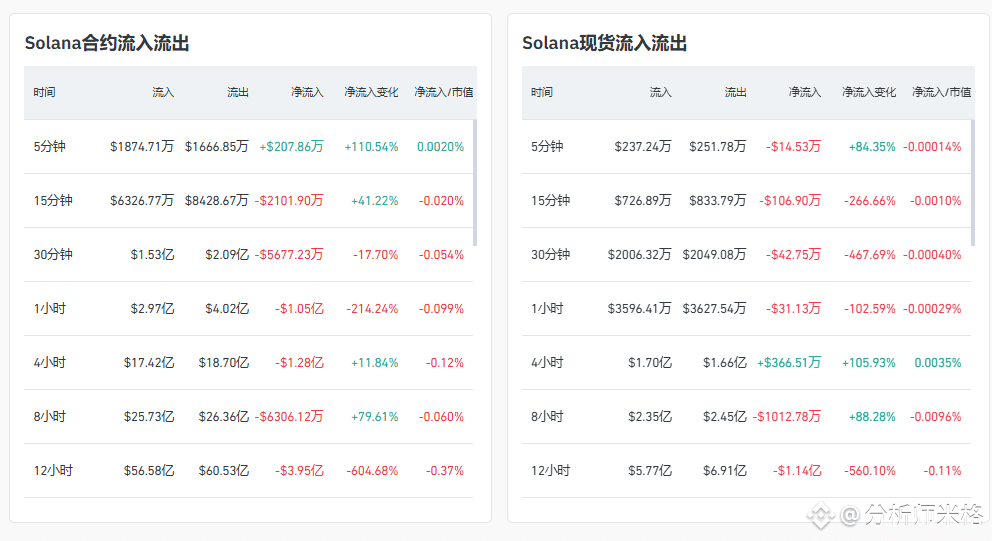
Task: Click 净流入变化 header in contract table
Action: [371, 92]
